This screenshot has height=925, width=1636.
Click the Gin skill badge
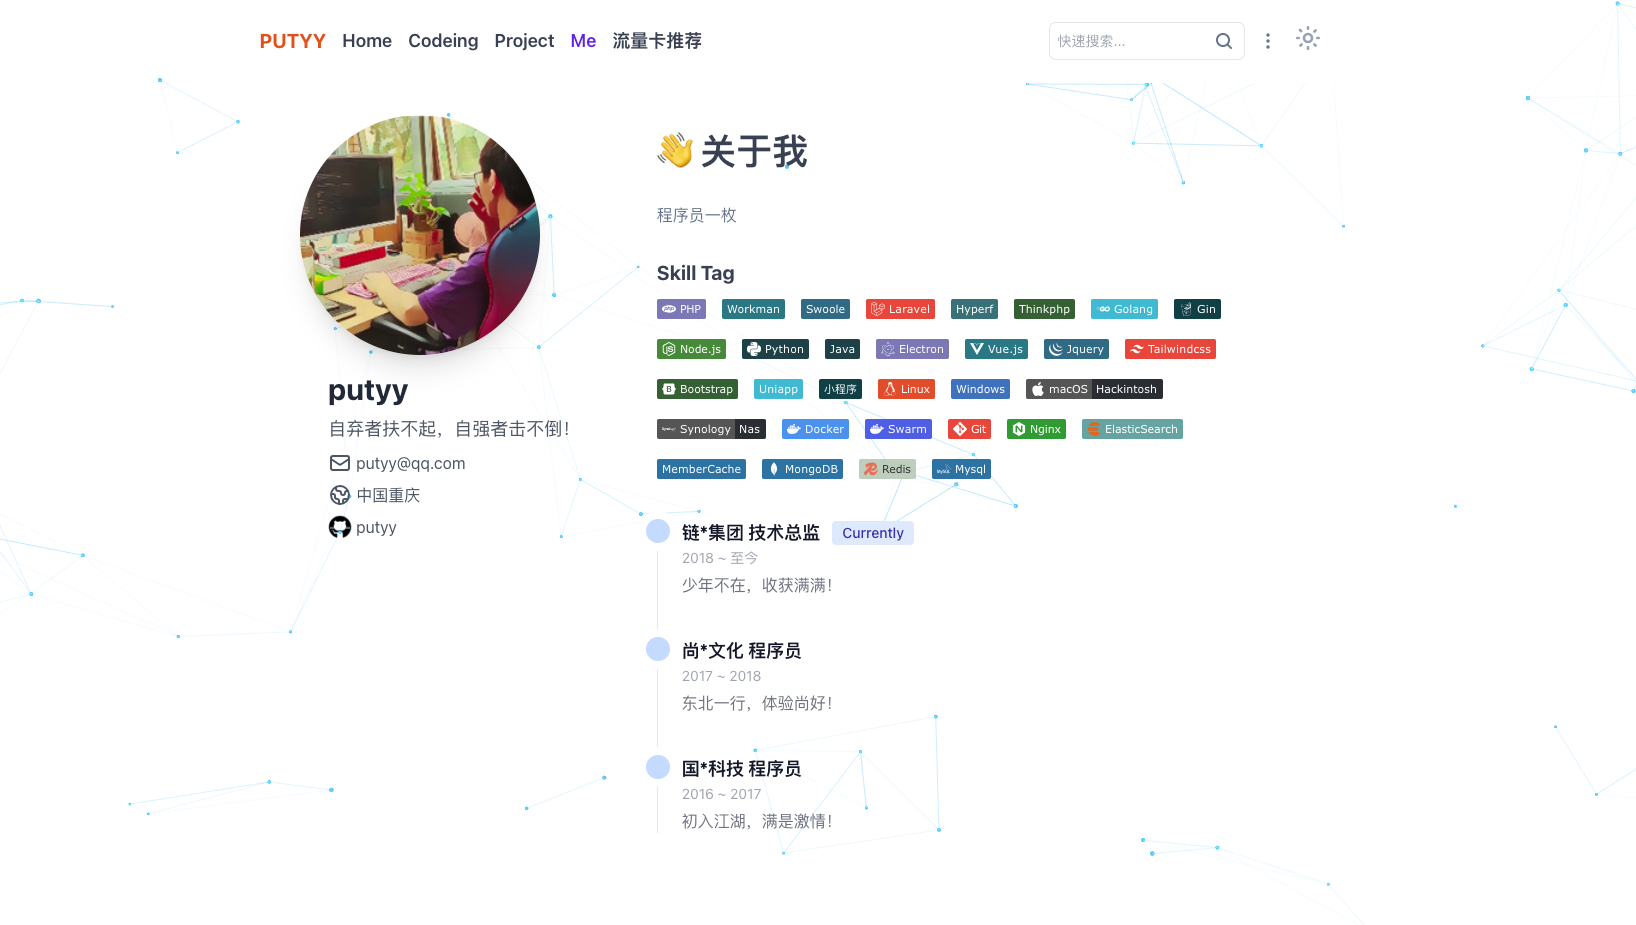click(x=1197, y=309)
